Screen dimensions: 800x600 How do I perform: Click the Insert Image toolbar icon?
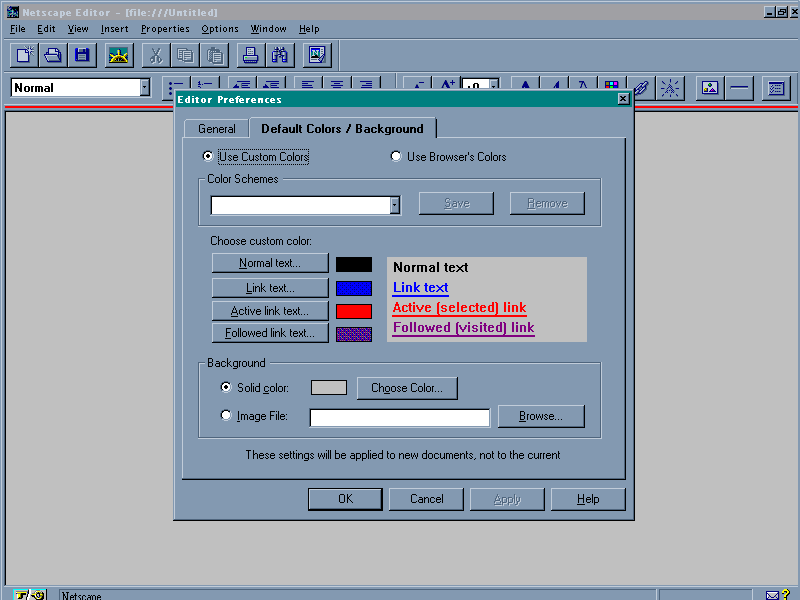click(710, 88)
